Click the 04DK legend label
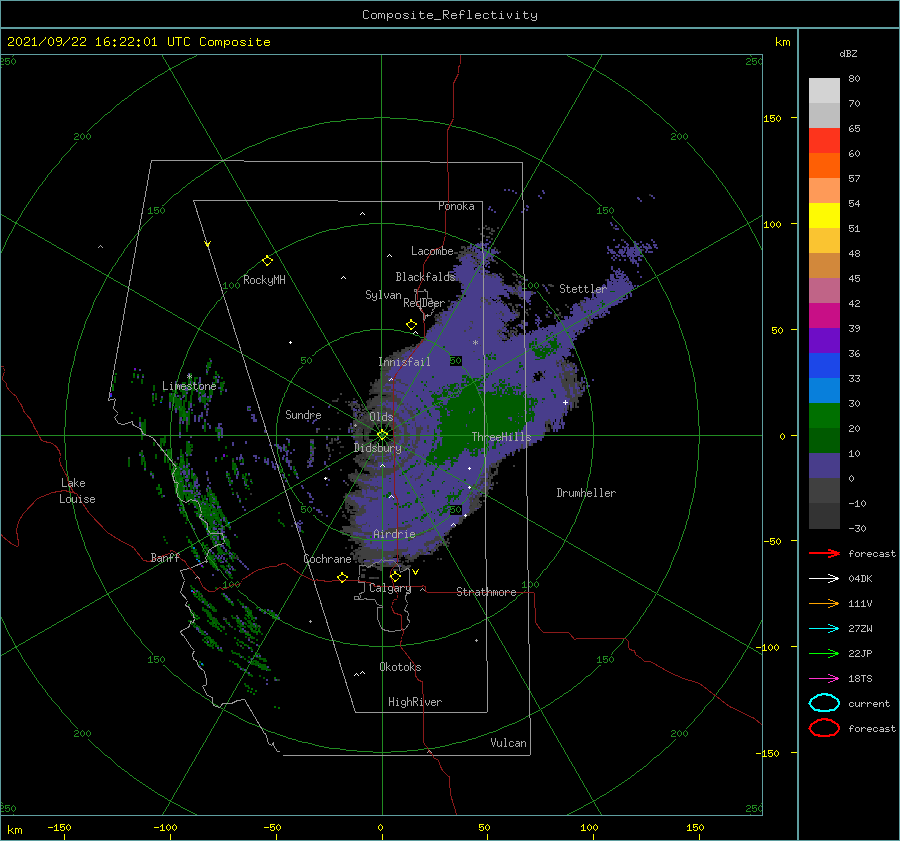Viewport: 900px width, 841px height. click(860, 579)
